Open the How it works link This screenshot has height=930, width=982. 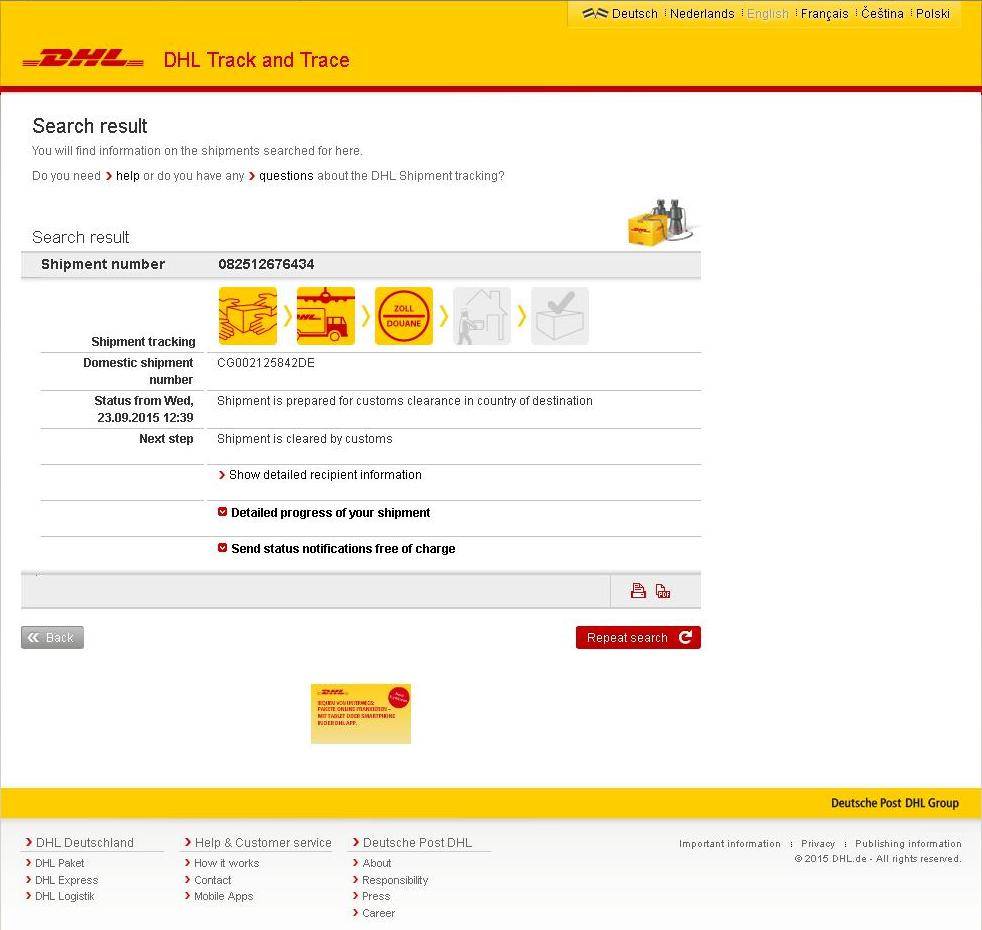tap(227, 863)
